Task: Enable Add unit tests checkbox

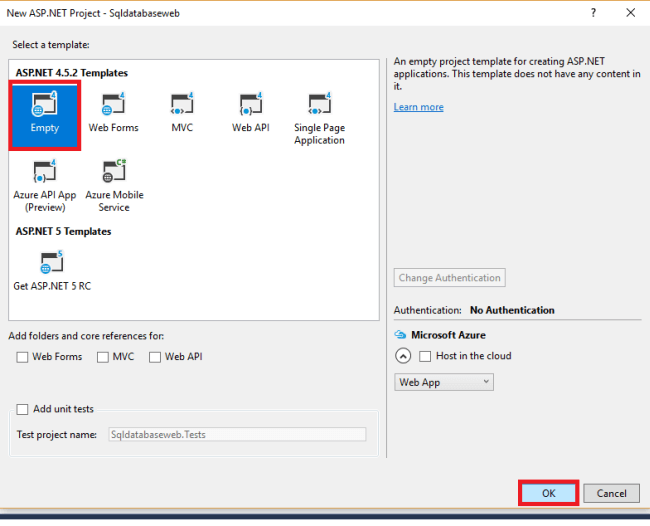Action: [x=22, y=409]
